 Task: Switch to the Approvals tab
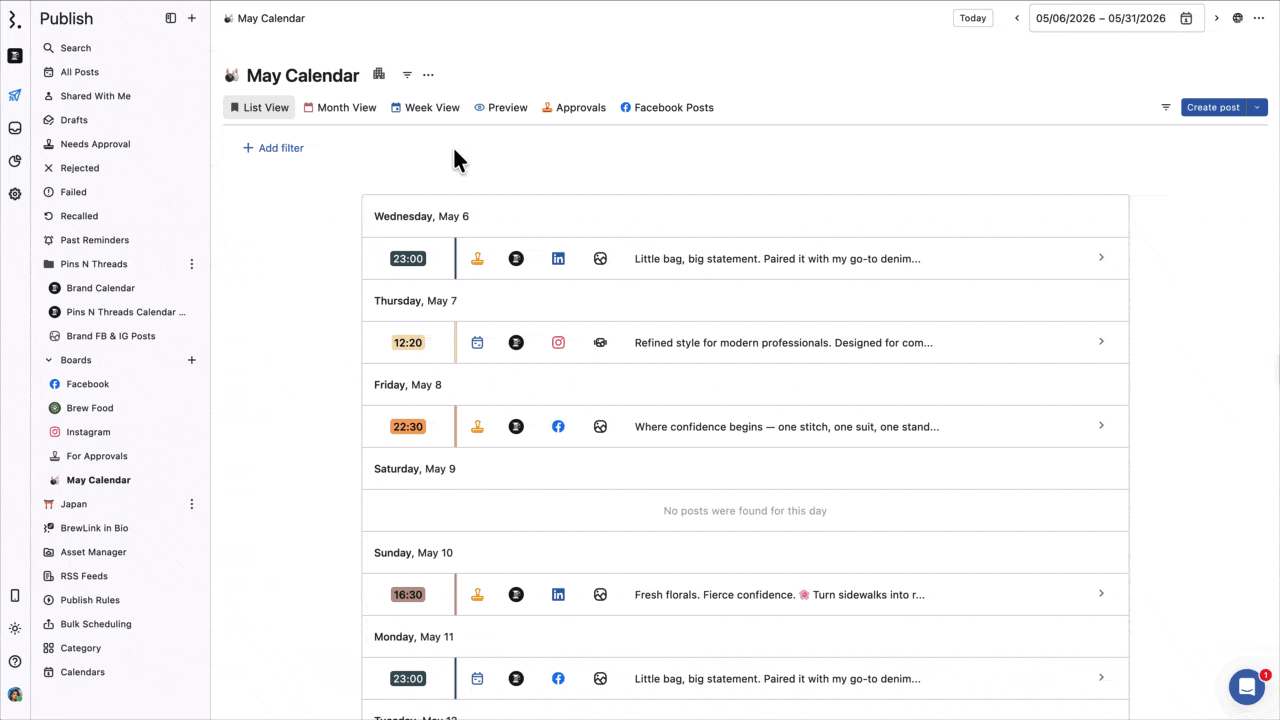pos(574,107)
